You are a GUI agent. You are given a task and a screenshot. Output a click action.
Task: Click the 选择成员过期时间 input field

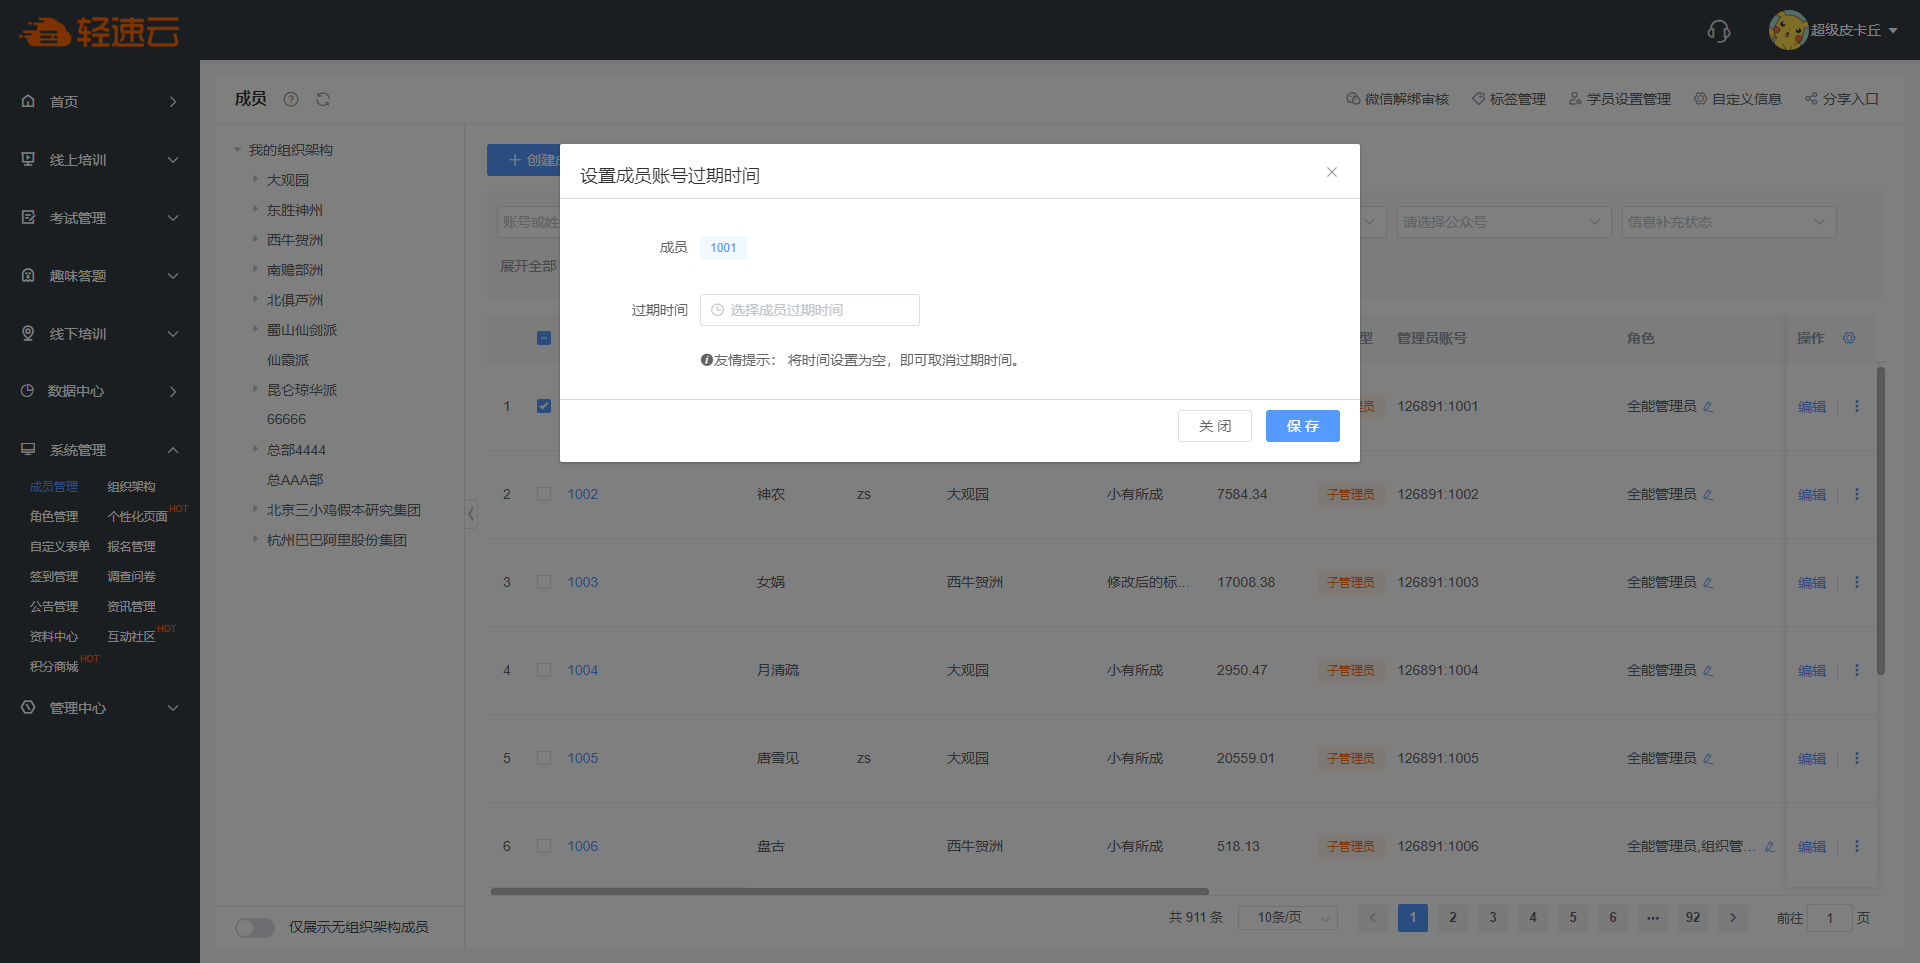pyautogui.click(x=809, y=310)
